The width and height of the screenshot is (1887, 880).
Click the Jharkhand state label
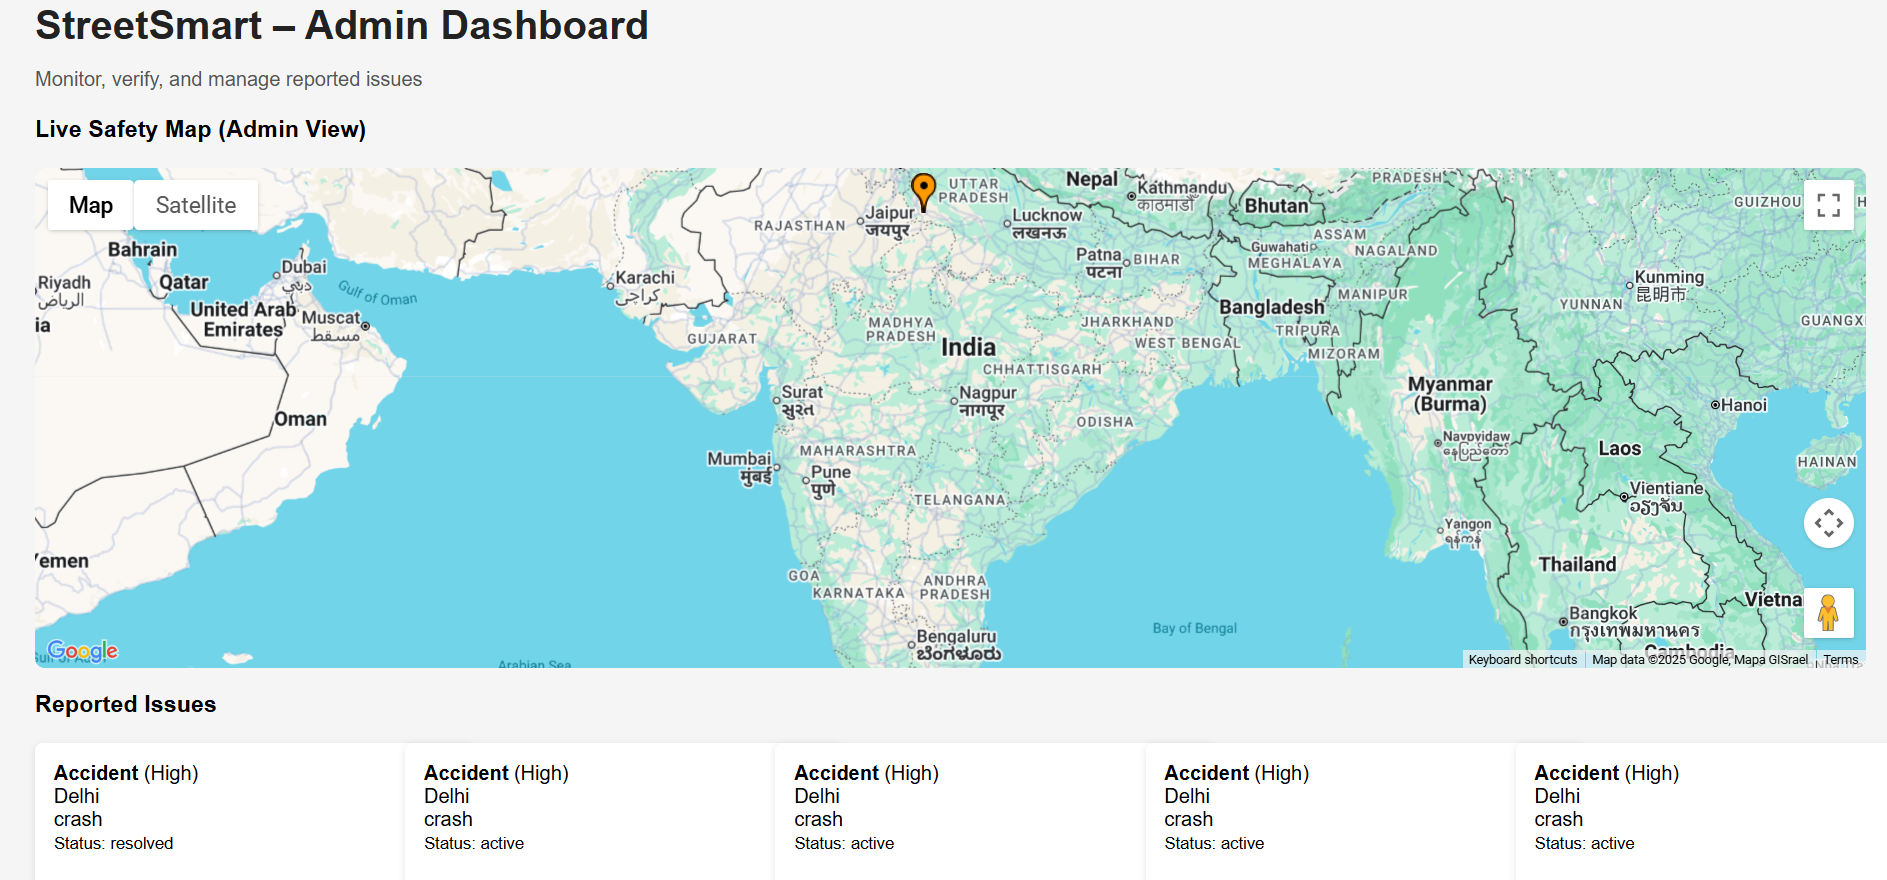1127,322
